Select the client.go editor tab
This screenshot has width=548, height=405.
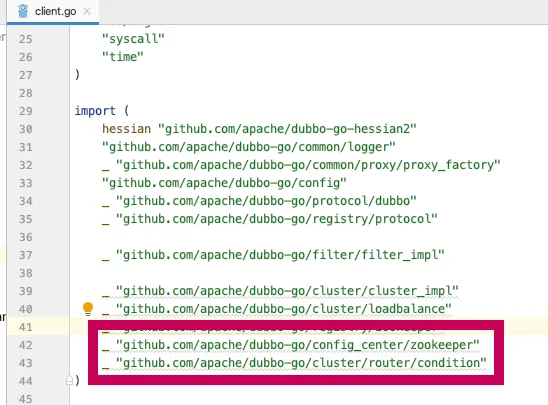pos(53,12)
